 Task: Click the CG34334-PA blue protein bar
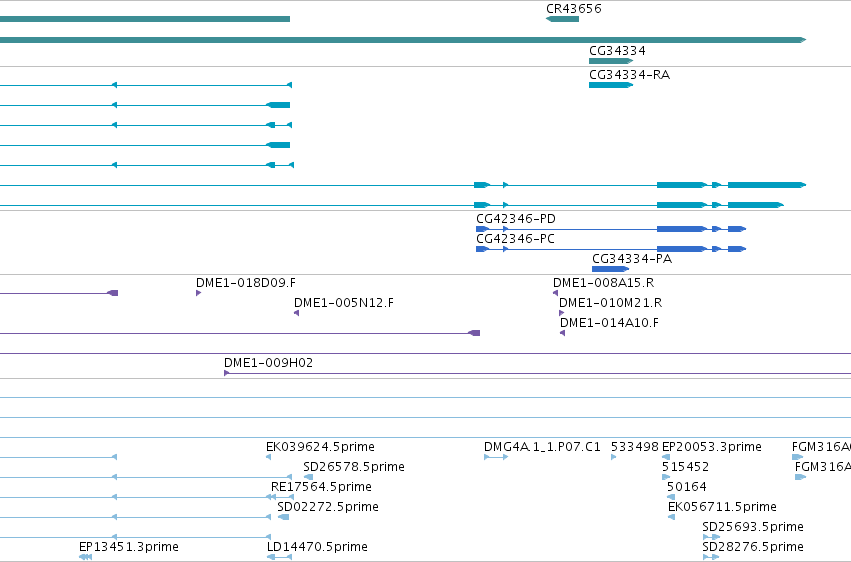tap(611, 269)
